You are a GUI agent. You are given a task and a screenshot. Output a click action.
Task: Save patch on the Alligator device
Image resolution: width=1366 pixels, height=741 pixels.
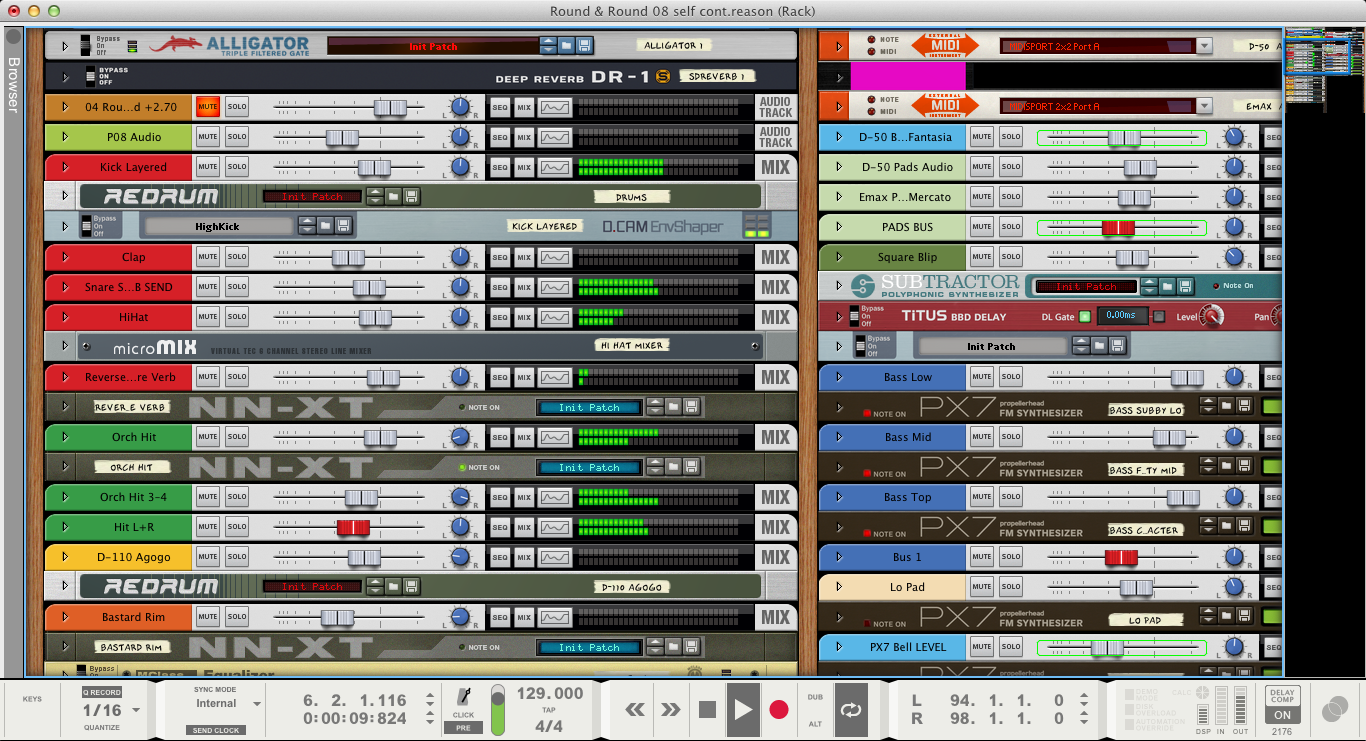point(584,46)
